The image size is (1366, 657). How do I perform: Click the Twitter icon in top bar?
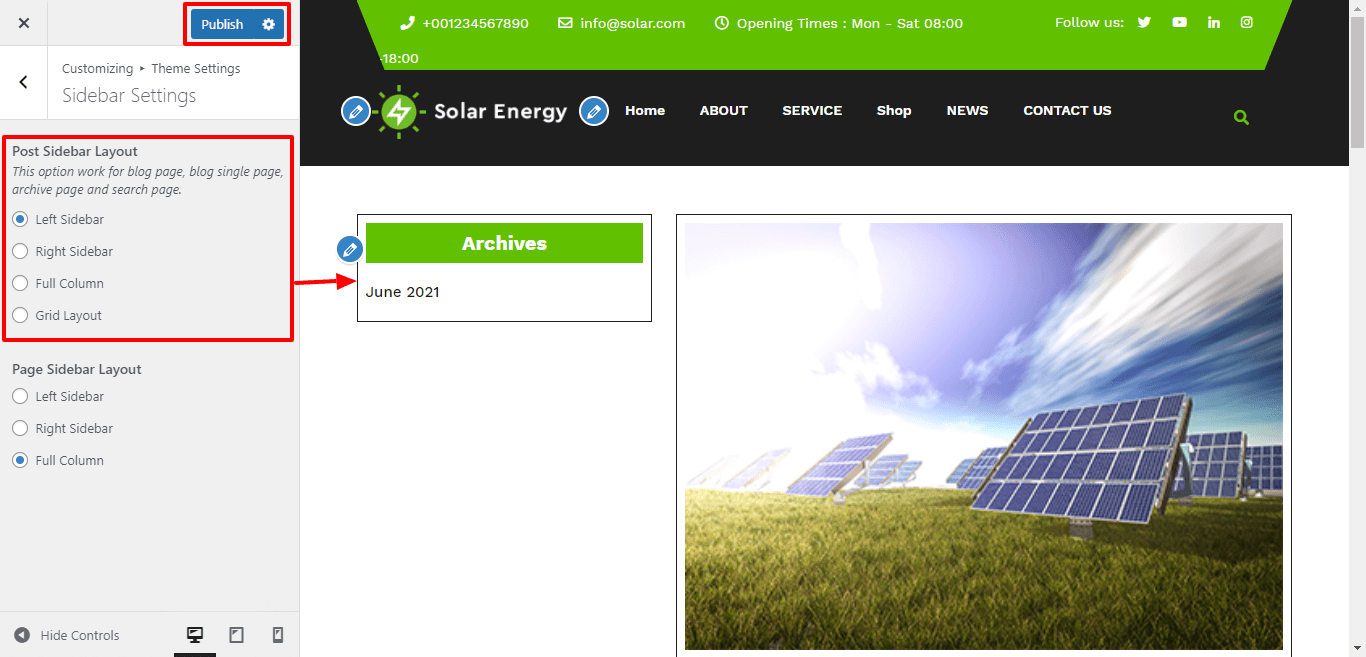click(x=1144, y=22)
